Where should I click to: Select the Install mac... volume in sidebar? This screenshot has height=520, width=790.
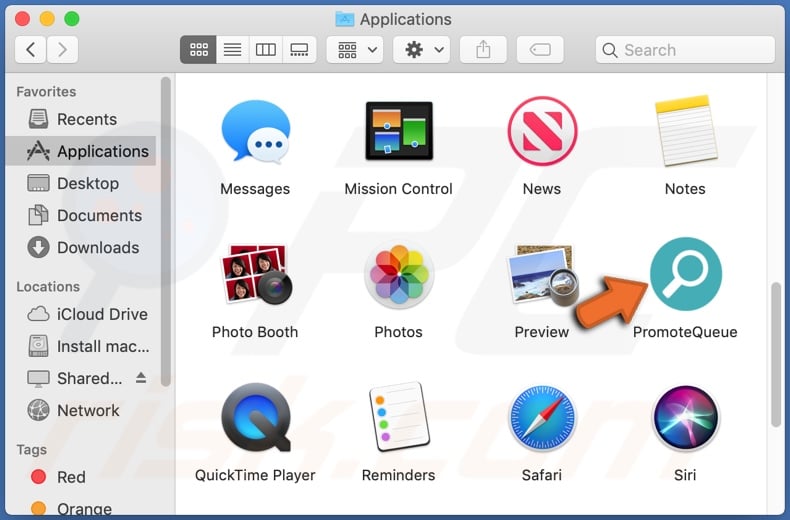point(81,347)
